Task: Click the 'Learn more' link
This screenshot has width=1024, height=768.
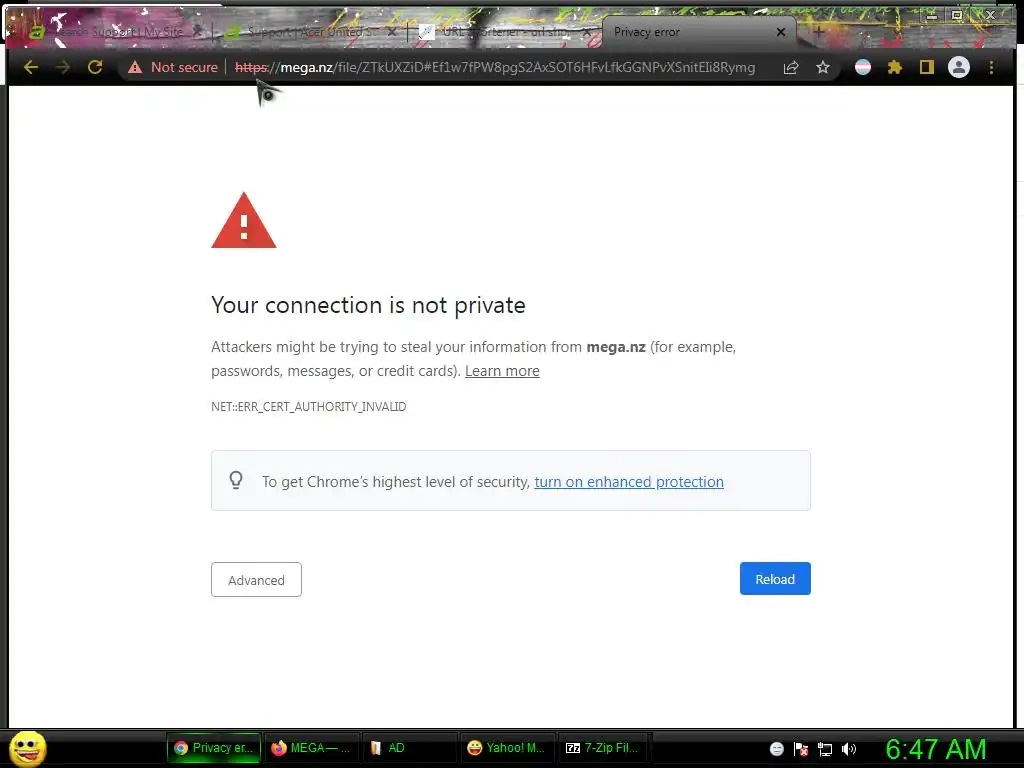Action: (502, 371)
